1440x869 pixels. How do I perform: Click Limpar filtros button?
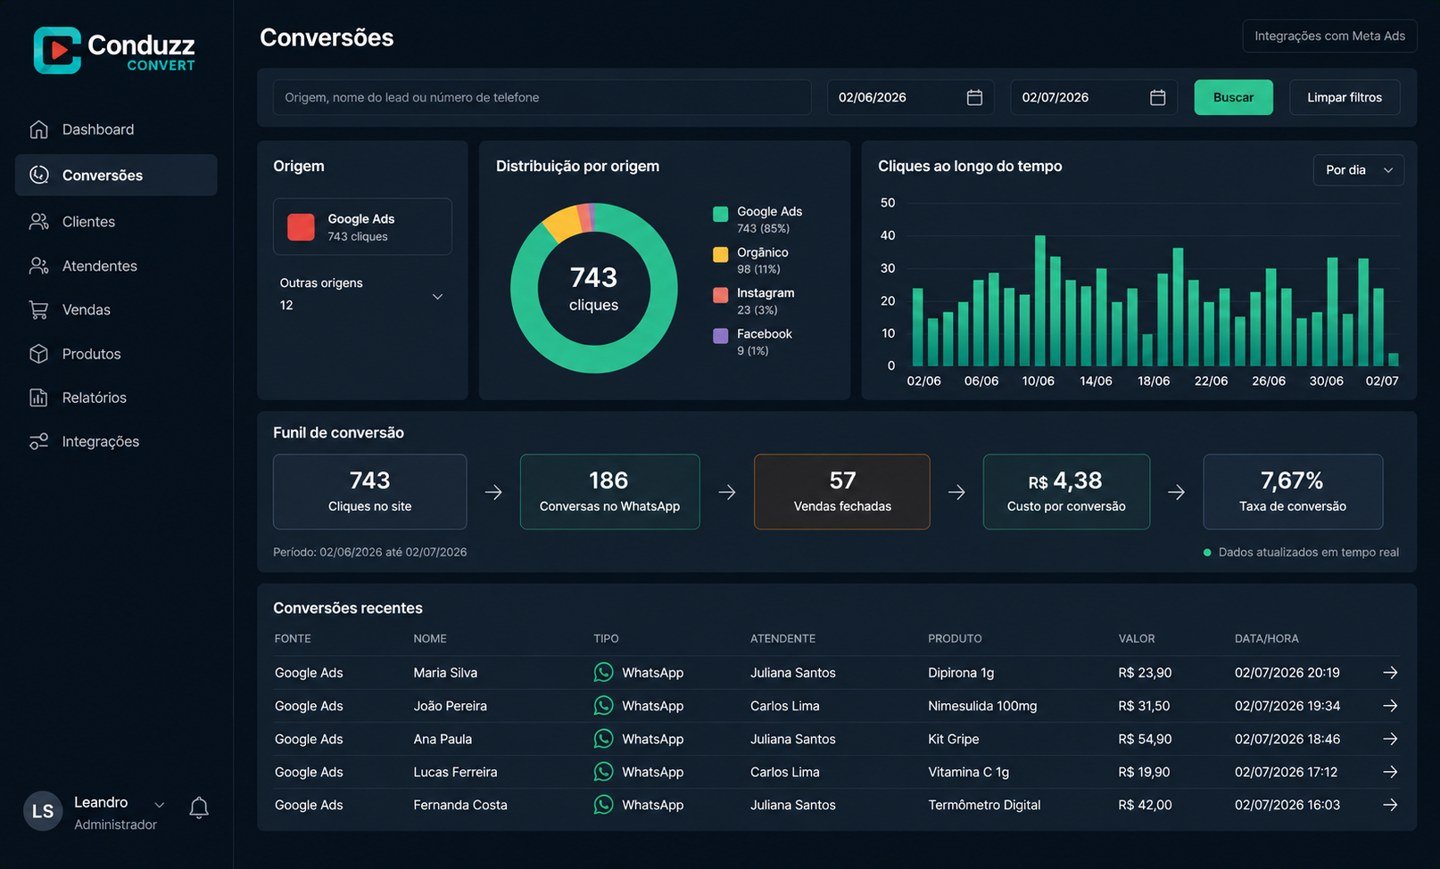[x=1344, y=97]
